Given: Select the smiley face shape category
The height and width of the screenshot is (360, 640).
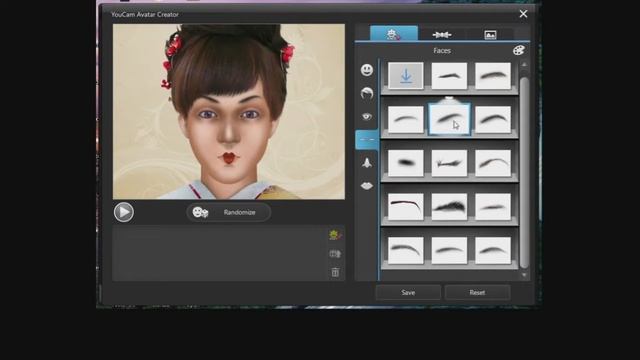Looking at the screenshot, I should [367, 70].
